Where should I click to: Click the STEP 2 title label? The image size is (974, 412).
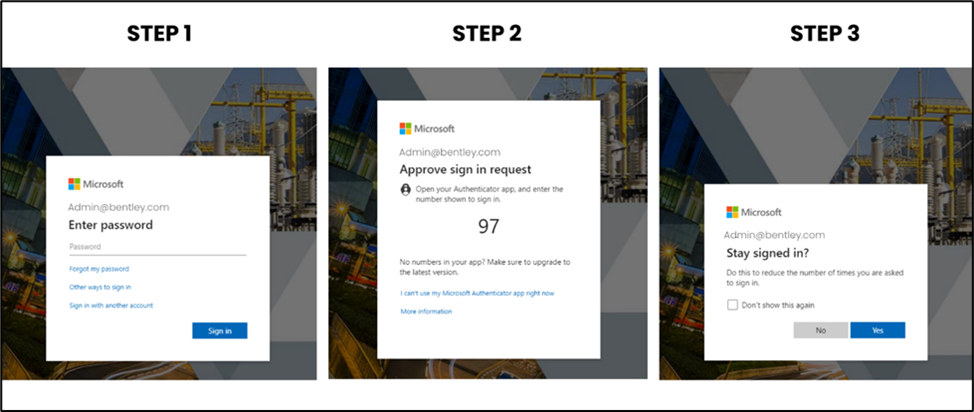[487, 33]
